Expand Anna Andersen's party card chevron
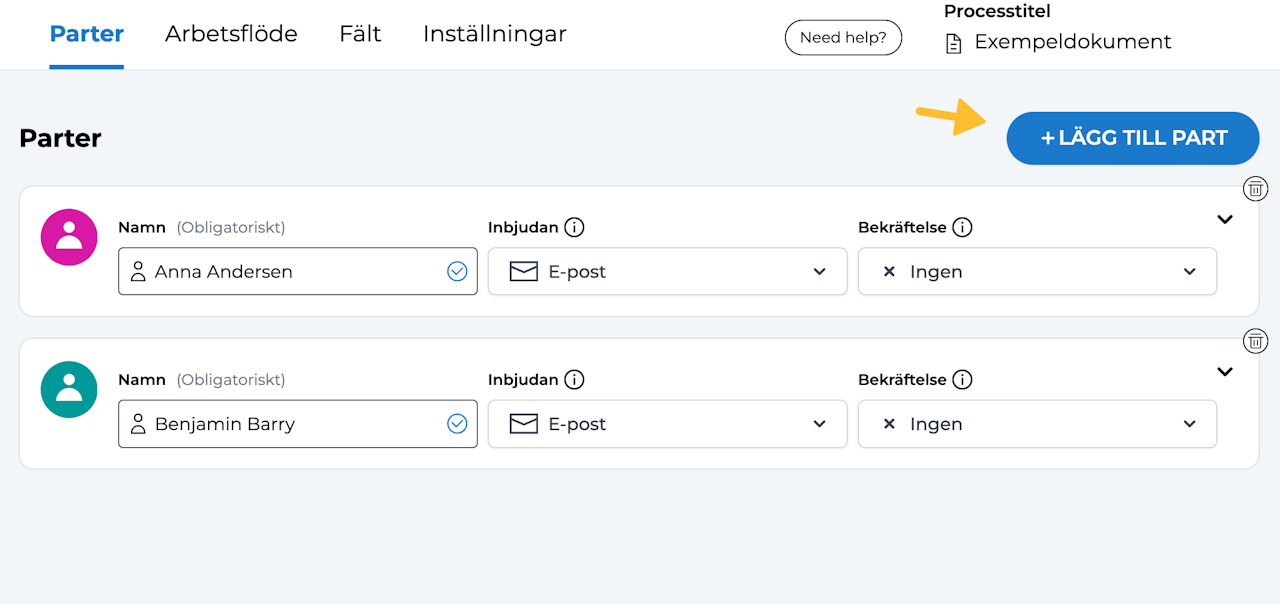The height and width of the screenshot is (604, 1280). (1225, 220)
